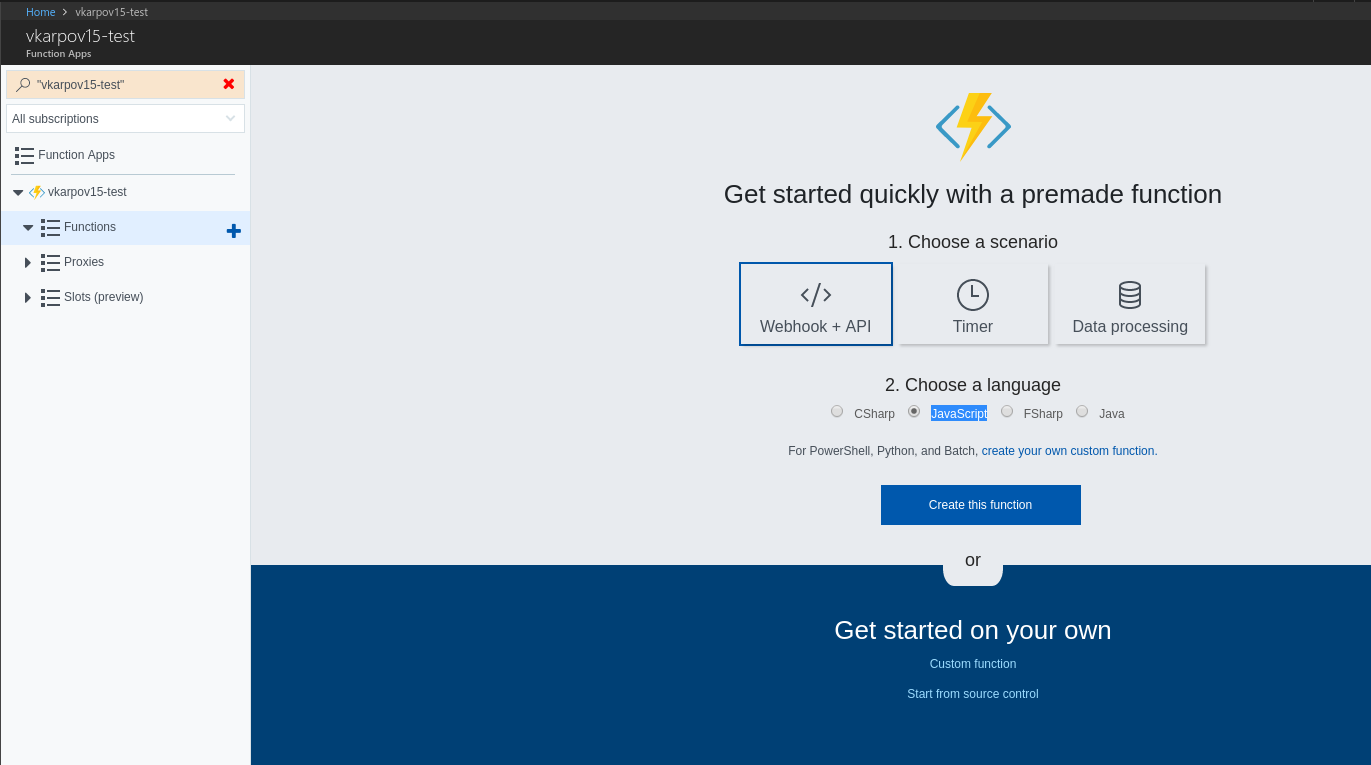The width and height of the screenshot is (1371, 765).
Task: Select Proxies in the tree
Action: (x=84, y=262)
